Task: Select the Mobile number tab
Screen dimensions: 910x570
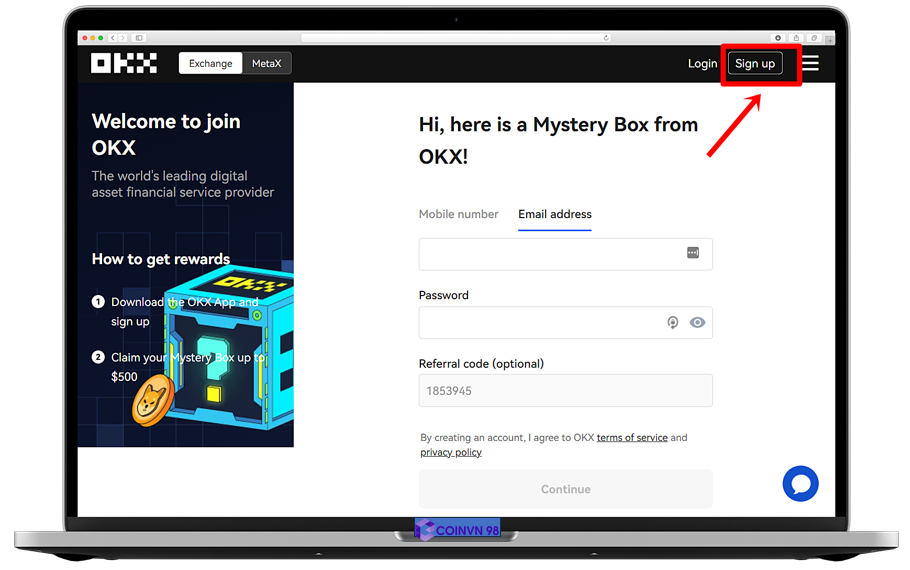Action: [458, 214]
